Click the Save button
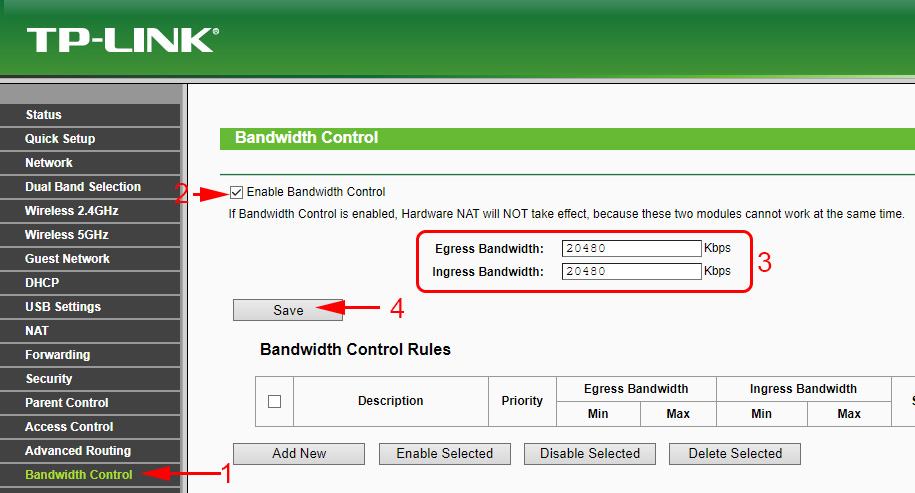915x493 pixels. click(x=288, y=310)
